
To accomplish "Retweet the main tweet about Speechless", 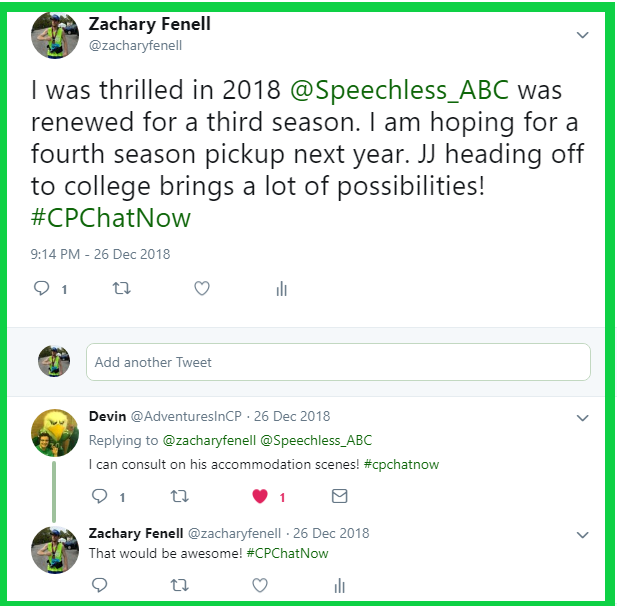I will [x=122, y=289].
